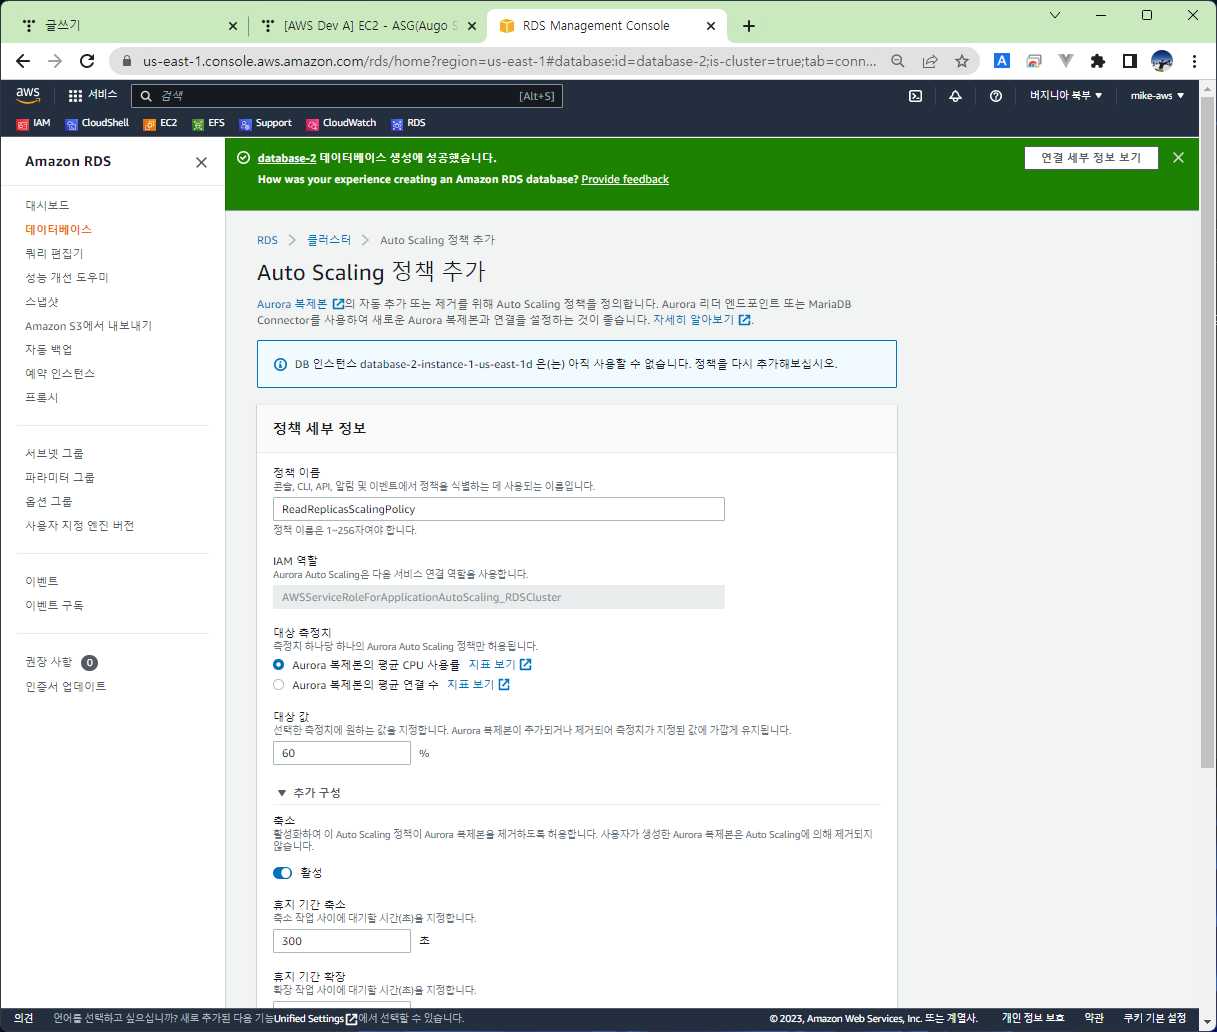This screenshot has height=1032, width=1217.
Task: Open 이벤트 구독 in the sidebar
Action: point(54,605)
